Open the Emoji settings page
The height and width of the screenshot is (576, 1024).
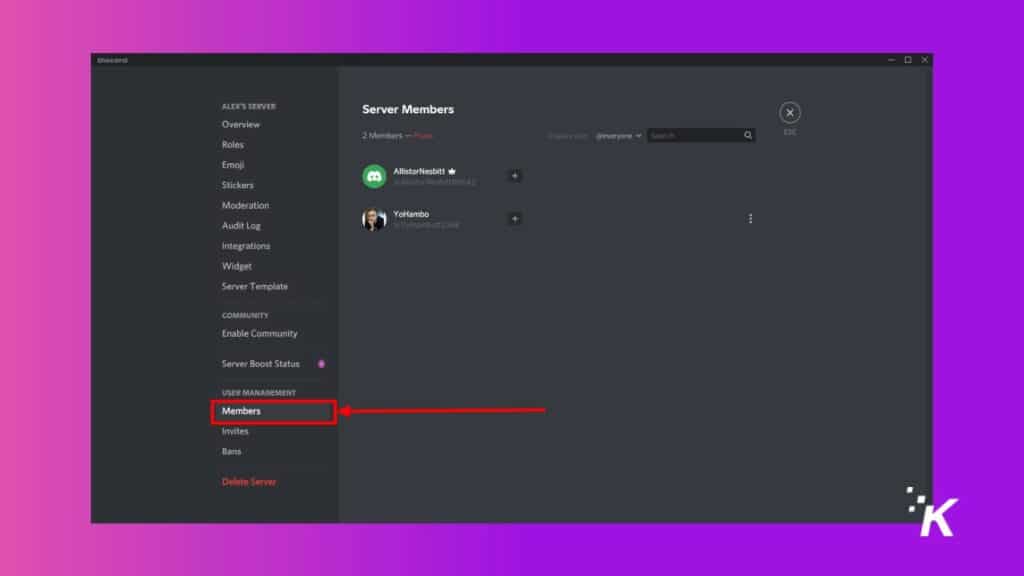tap(232, 165)
